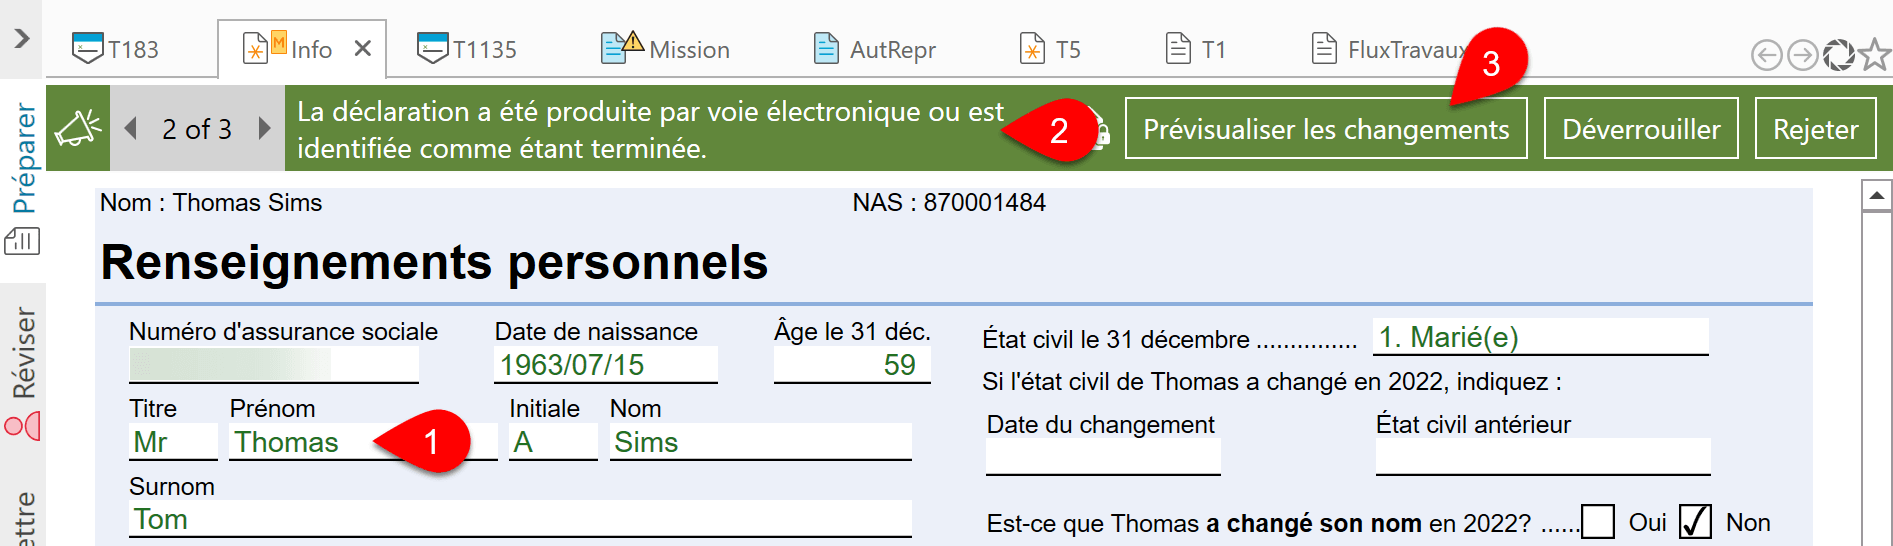Click the AutRepr document icon
Viewport: 1893px width, 546px height.
826,48
